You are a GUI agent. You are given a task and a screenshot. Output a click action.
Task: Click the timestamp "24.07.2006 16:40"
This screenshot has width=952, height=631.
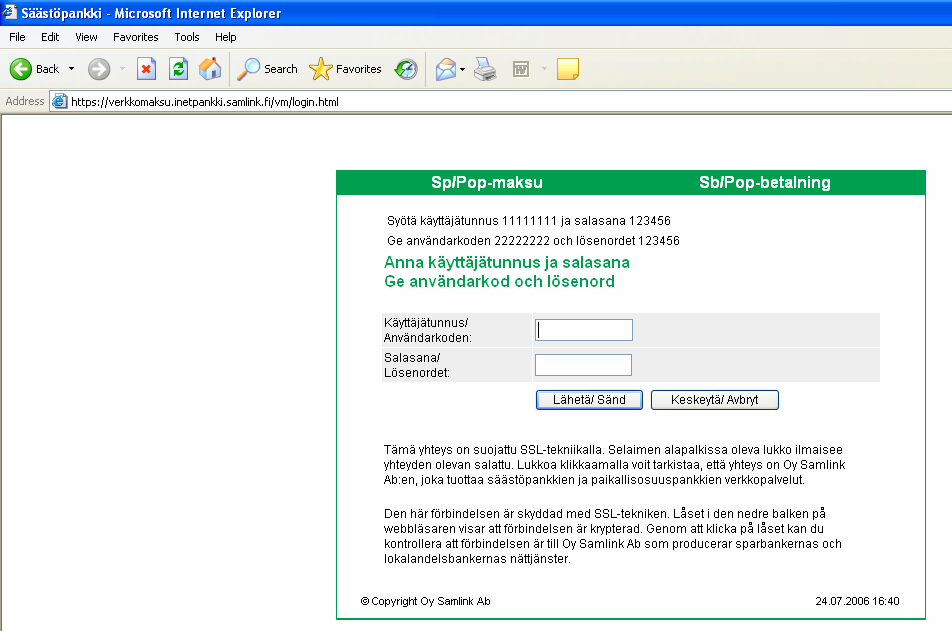pyautogui.click(x=857, y=601)
